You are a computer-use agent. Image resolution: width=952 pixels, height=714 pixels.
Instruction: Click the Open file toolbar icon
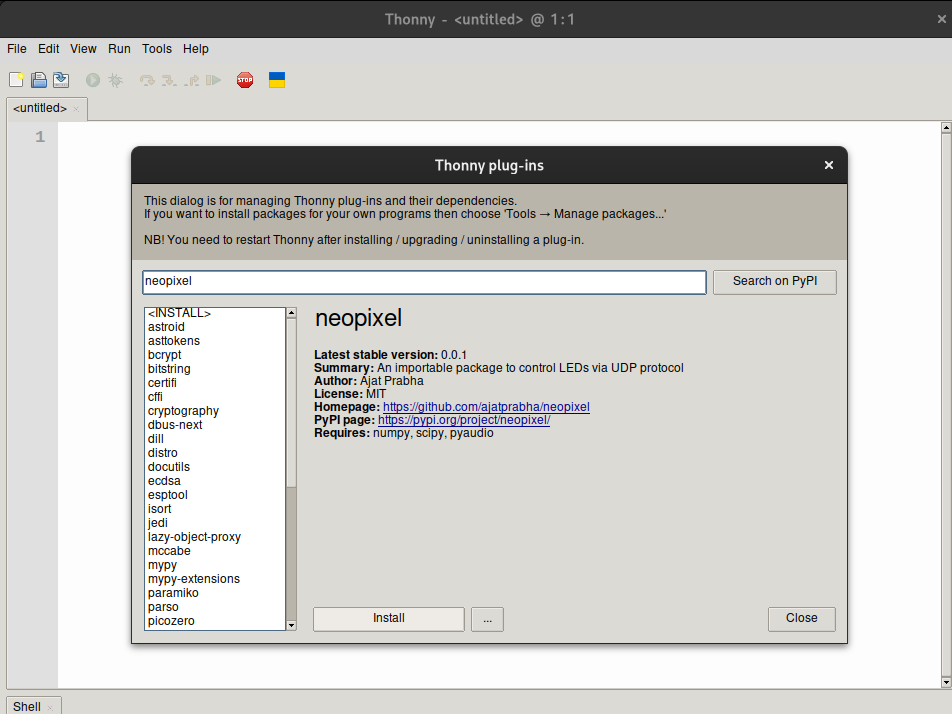click(x=39, y=80)
